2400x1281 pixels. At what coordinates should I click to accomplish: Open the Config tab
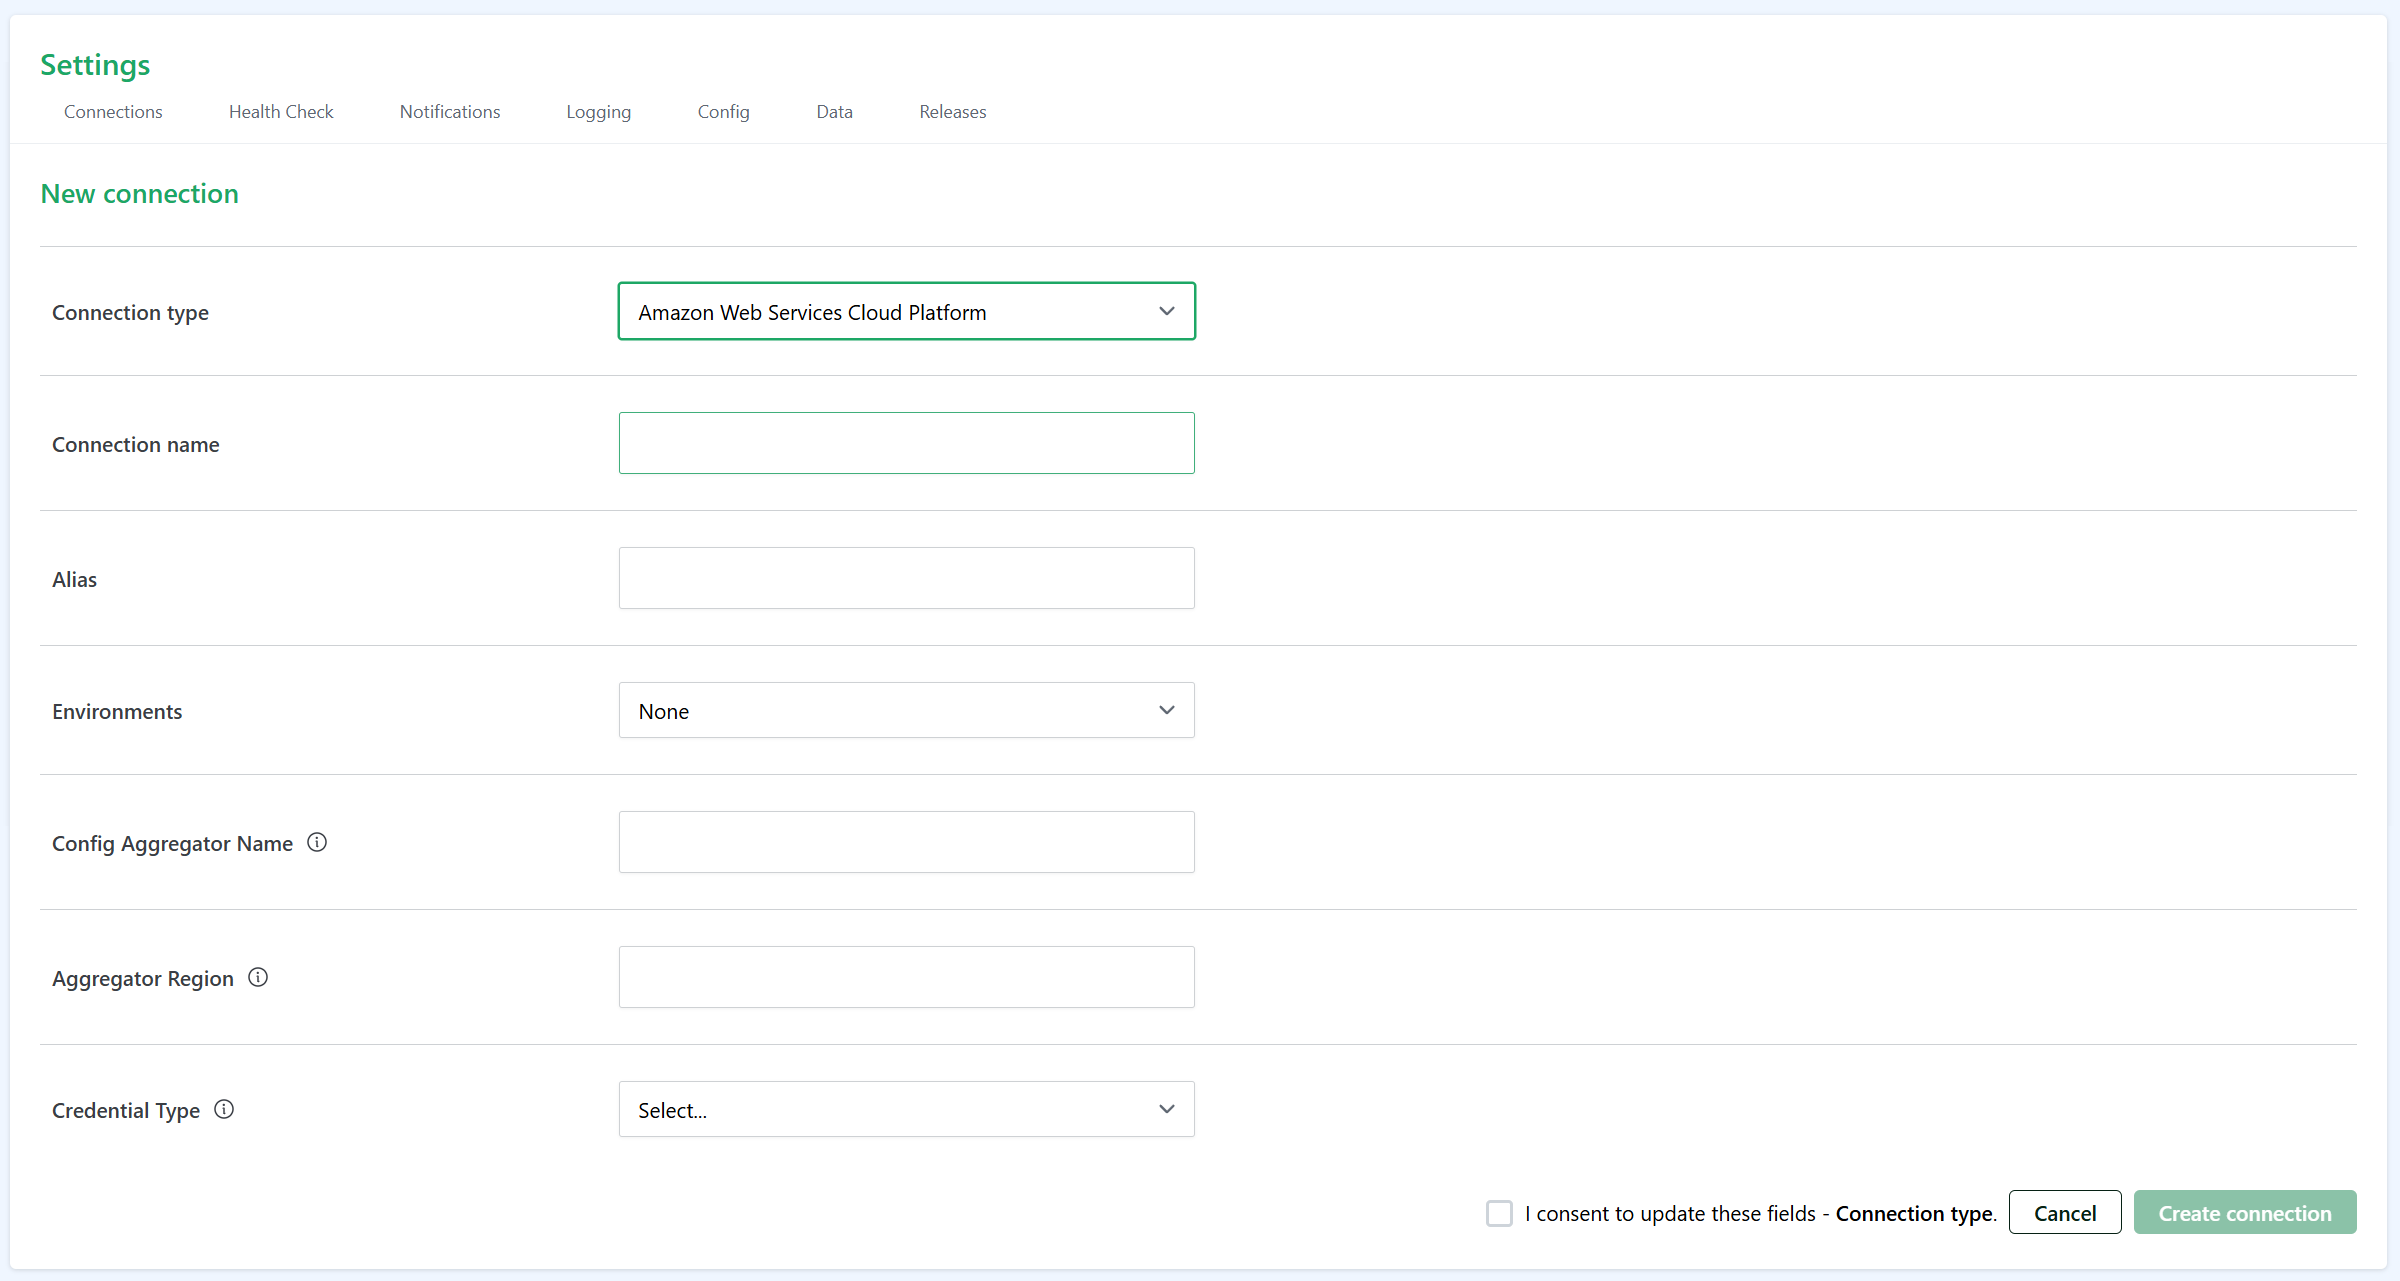tap(724, 112)
